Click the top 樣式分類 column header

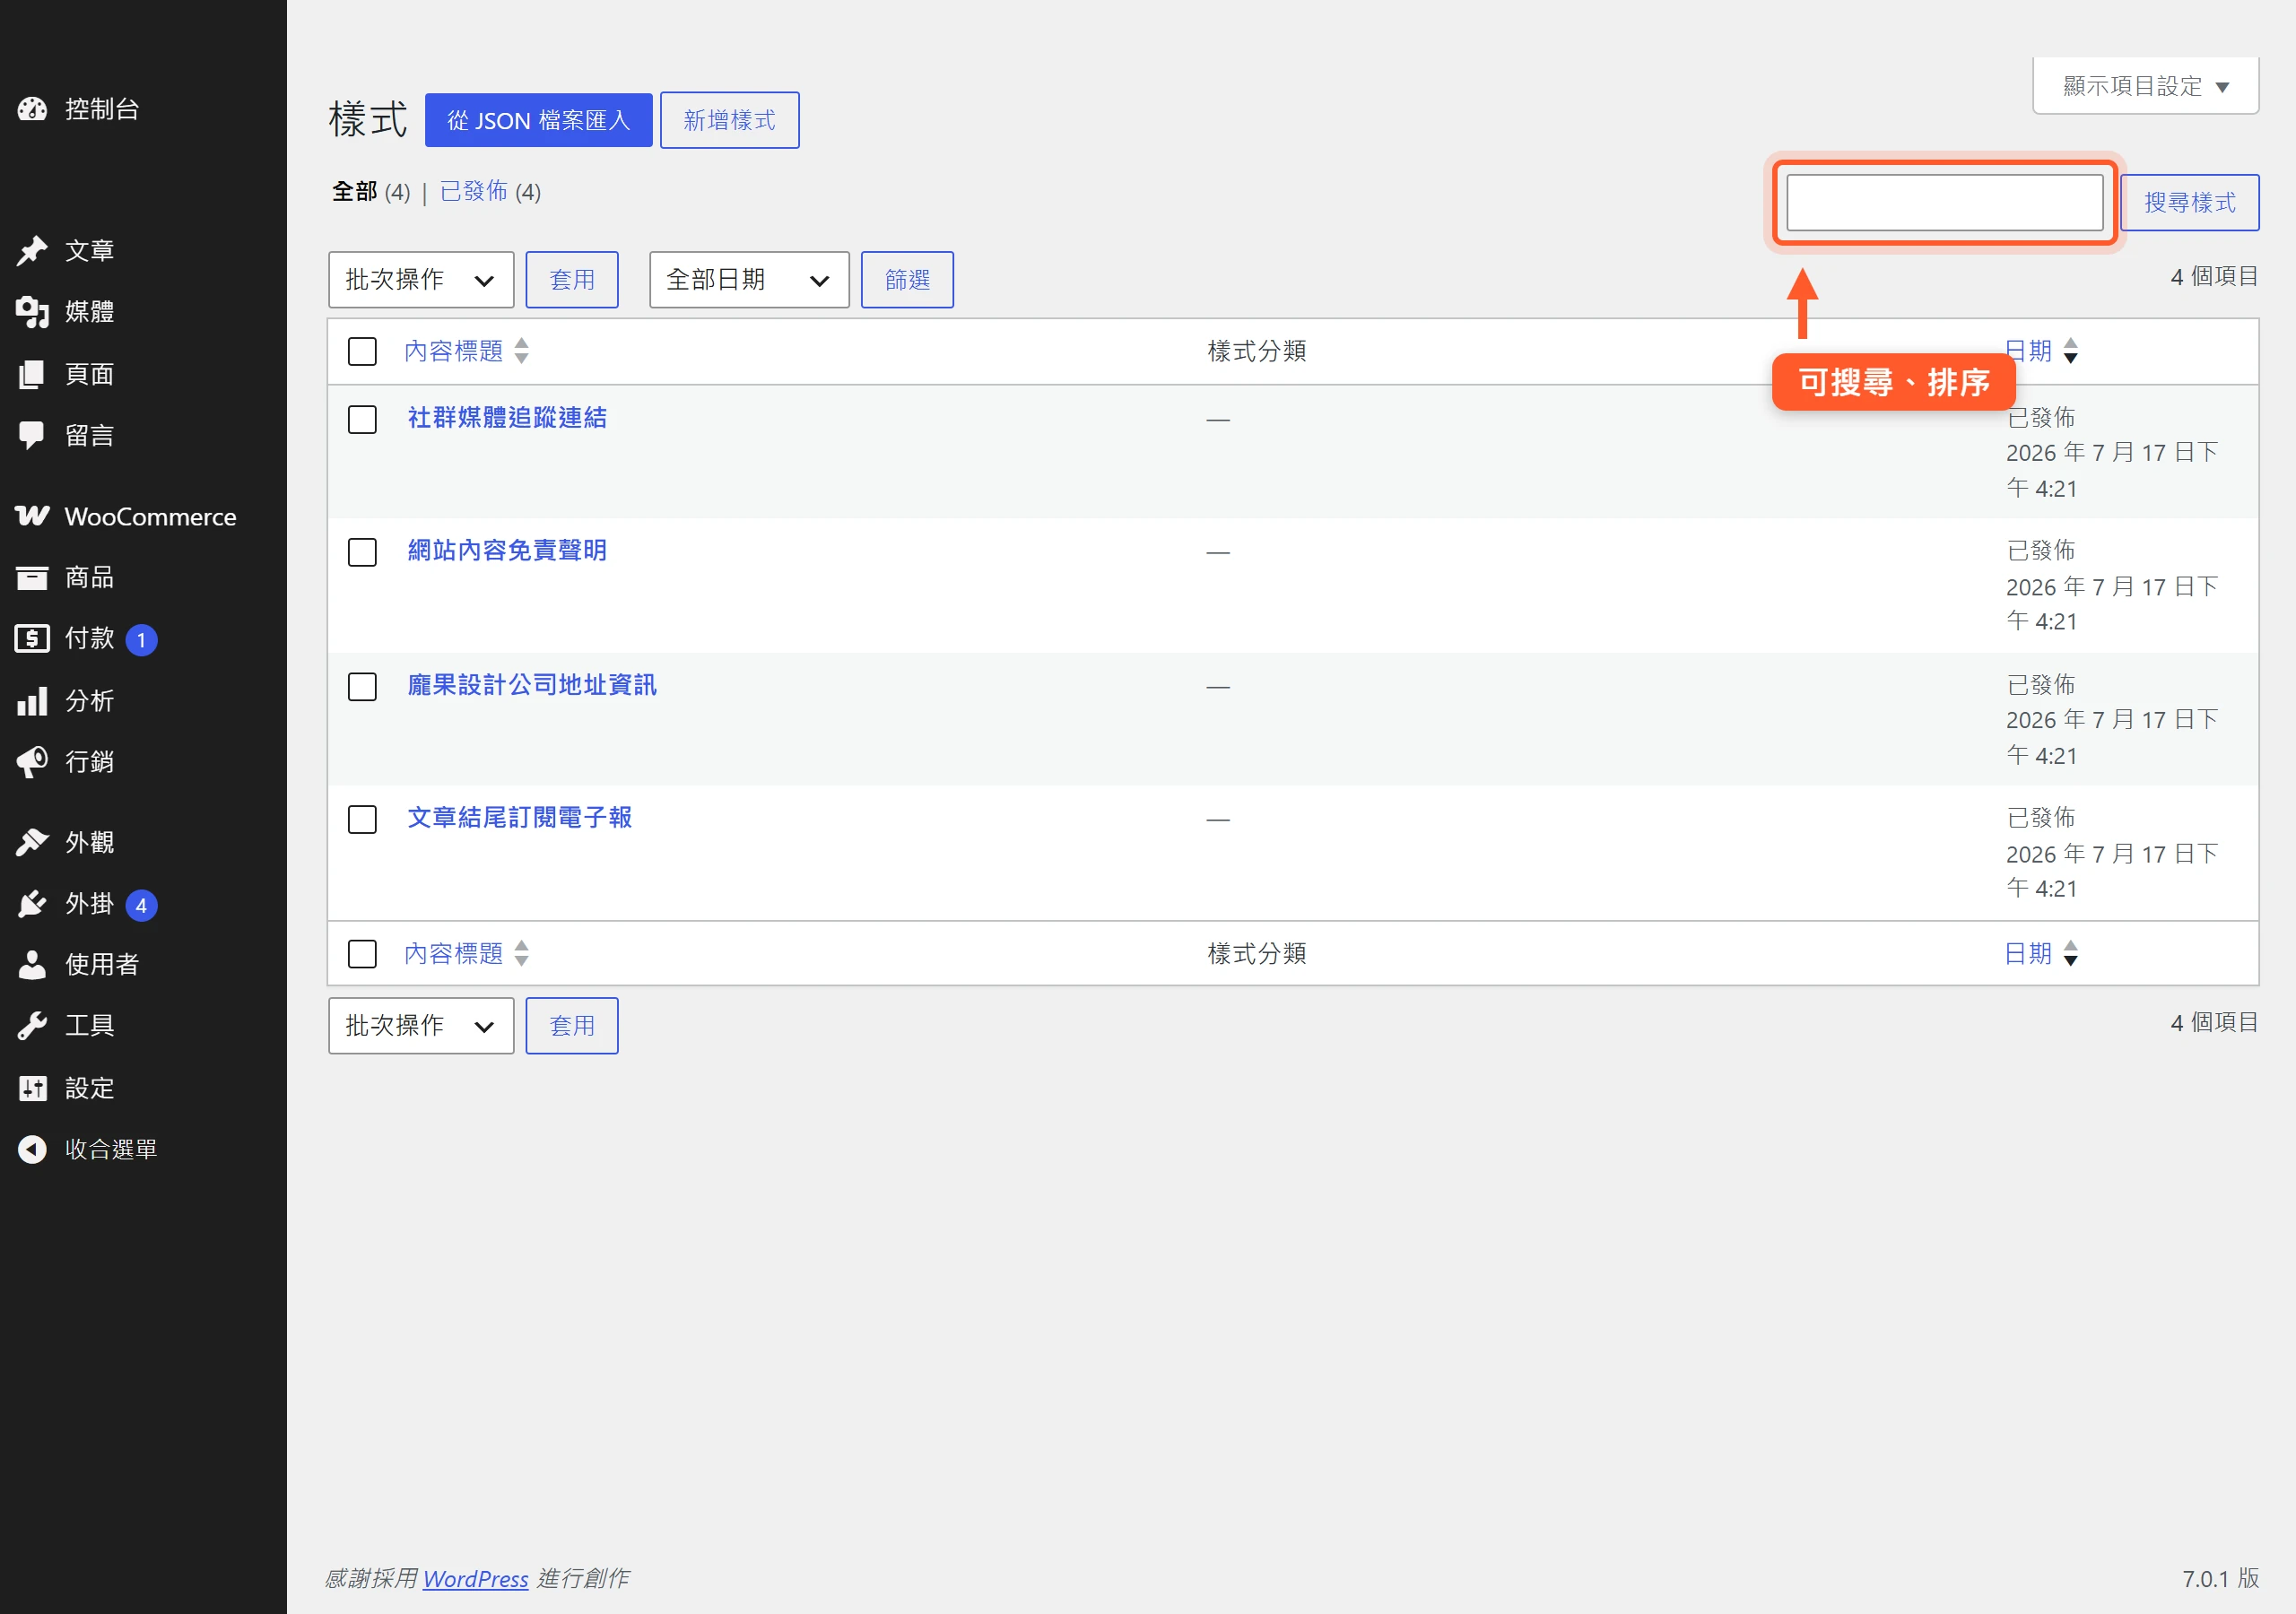(1257, 351)
